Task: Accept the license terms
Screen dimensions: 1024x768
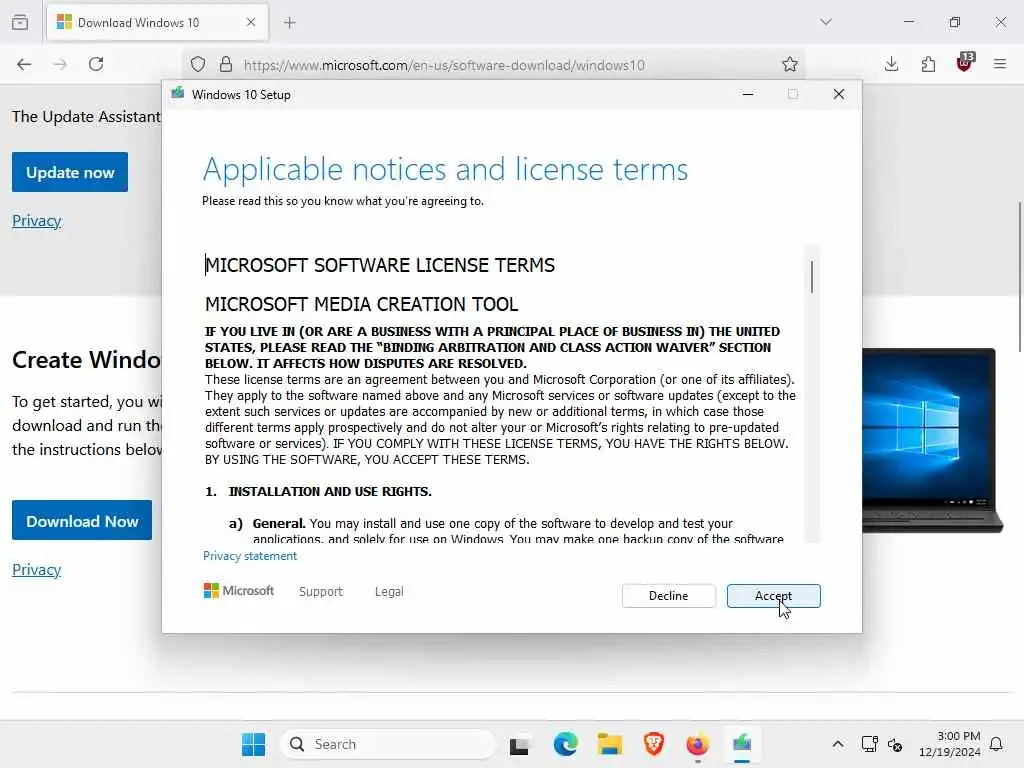Action: 773,596
